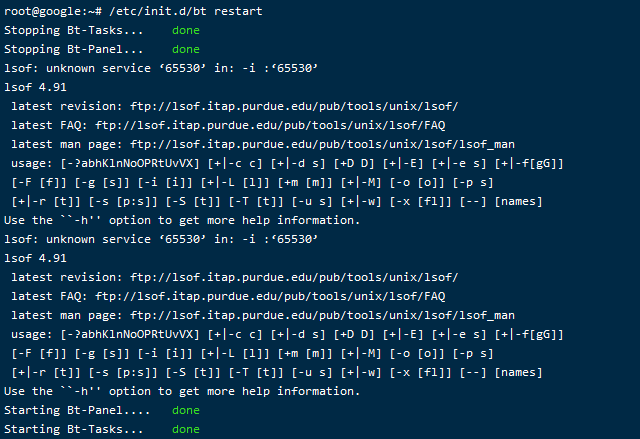
Task: Click first 'lsof 4.91' version line
Action: pyautogui.click(x=35, y=87)
